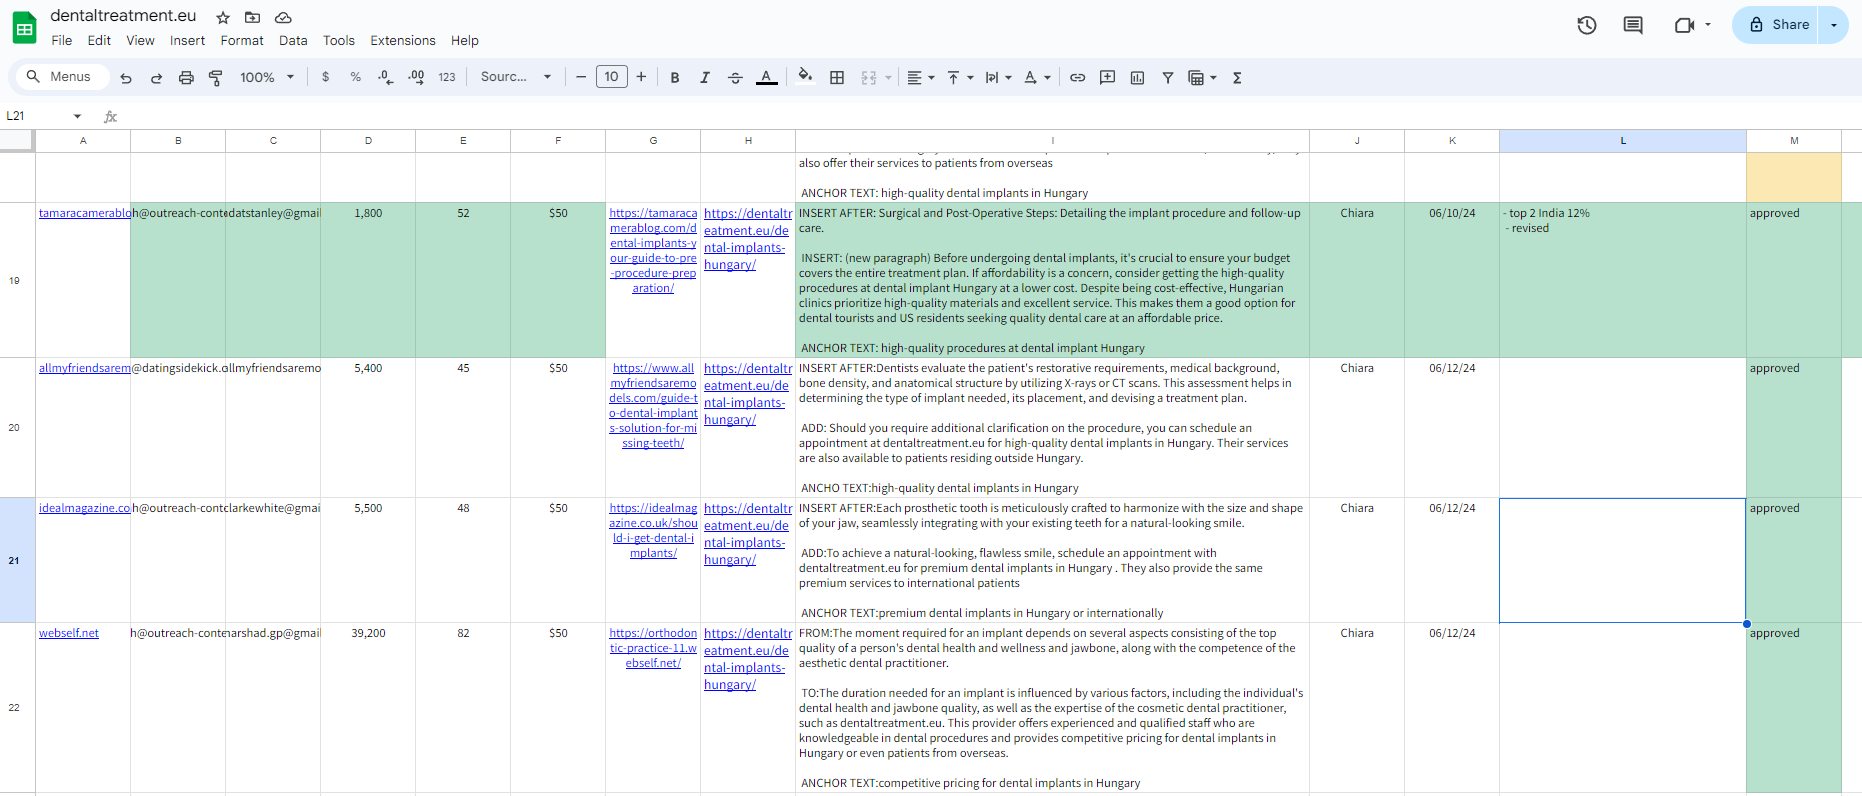This screenshot has width=1862, height=796.
Task: Start a Meet video call
Action: click(x=1685, y=25)
